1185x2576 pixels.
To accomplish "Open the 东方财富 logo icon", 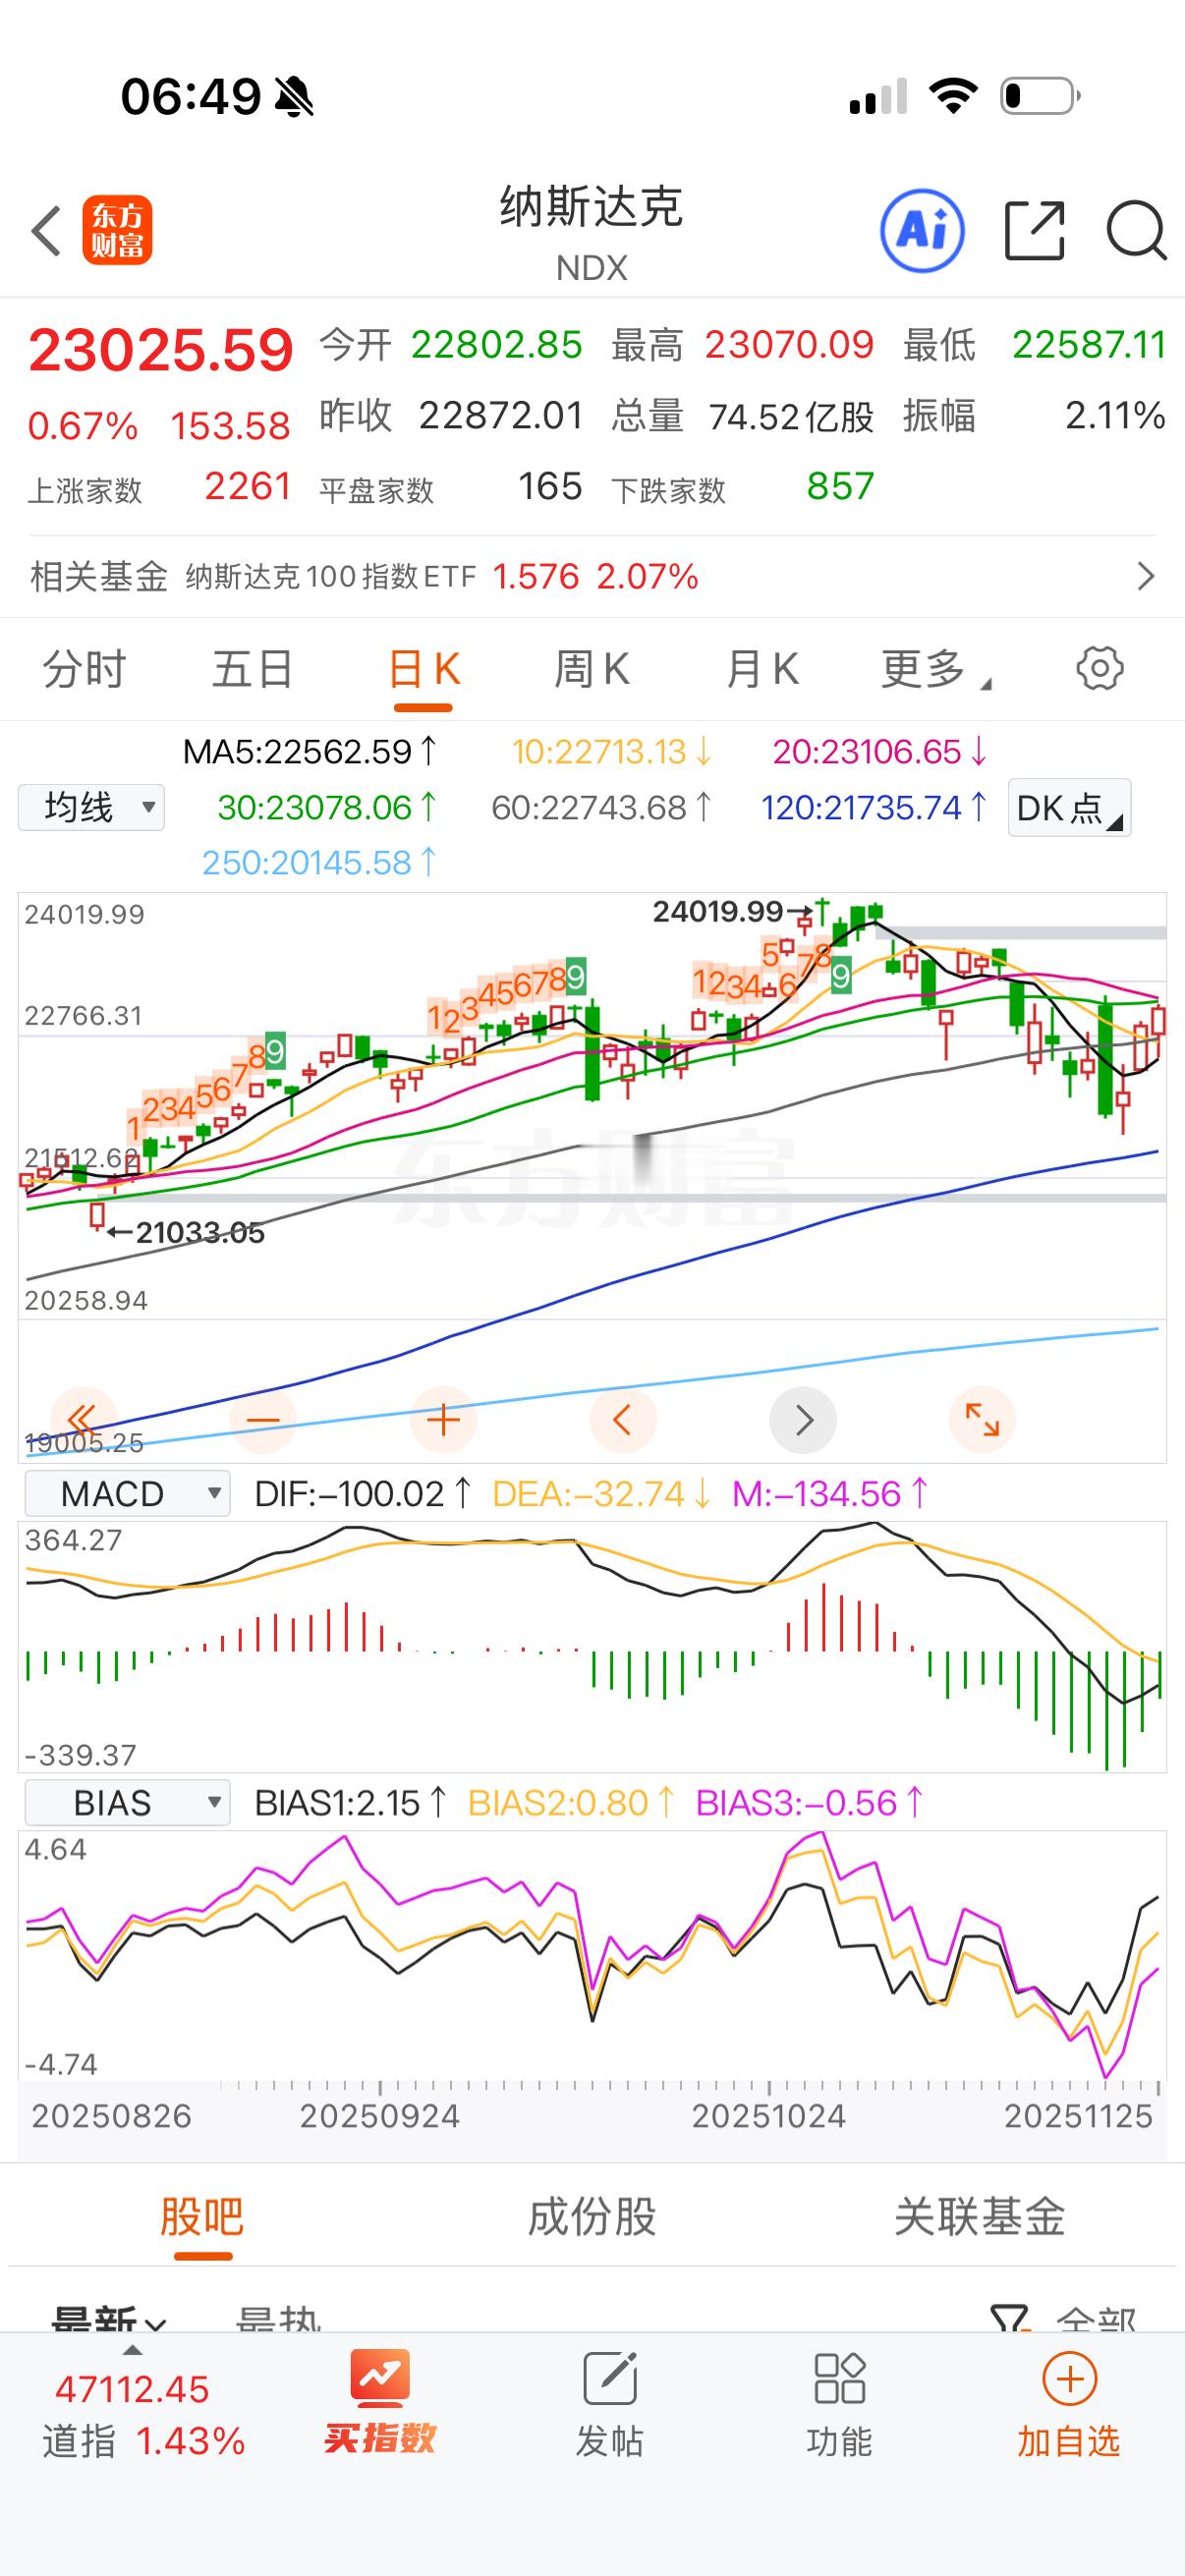I will coord(118,230).
